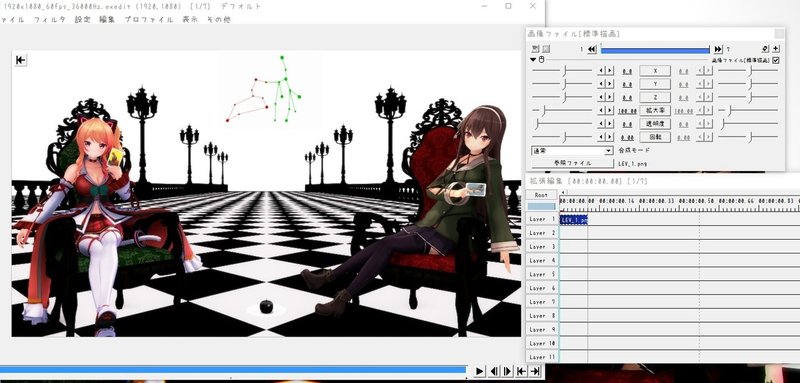Click the left 拡大率 slider

point(562,110)
